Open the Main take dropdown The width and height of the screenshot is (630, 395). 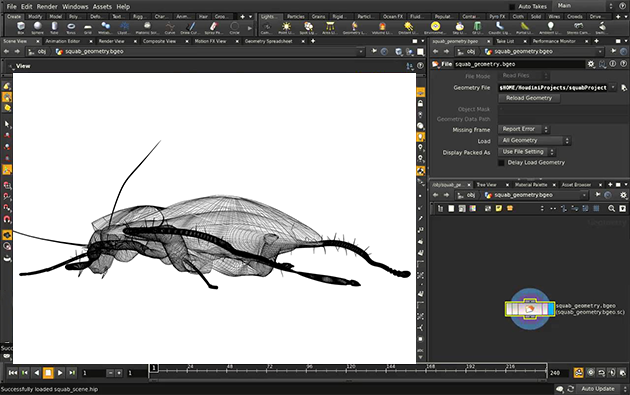(x=583, y=6)
